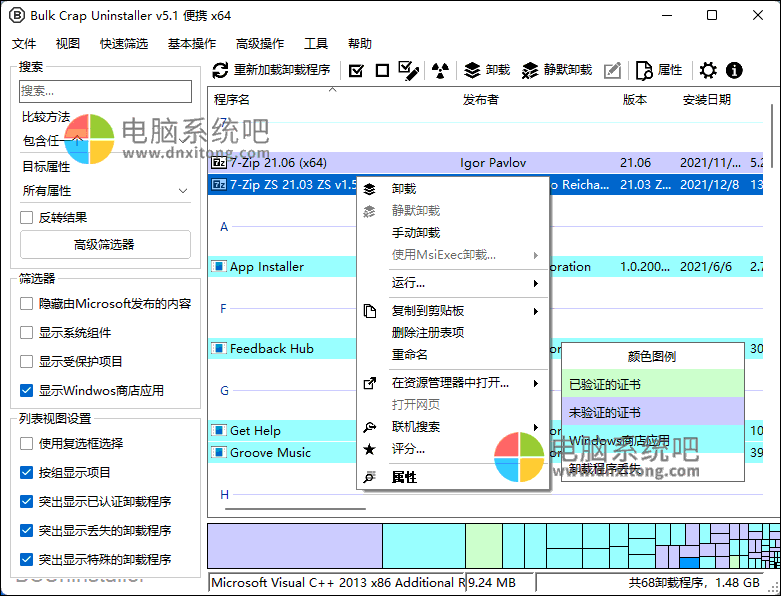Image resolution: width=781 pixels, height=596 pixels.
Task: Expand the 在资源管理器中打开 submenu
Action: click(452, 383)
